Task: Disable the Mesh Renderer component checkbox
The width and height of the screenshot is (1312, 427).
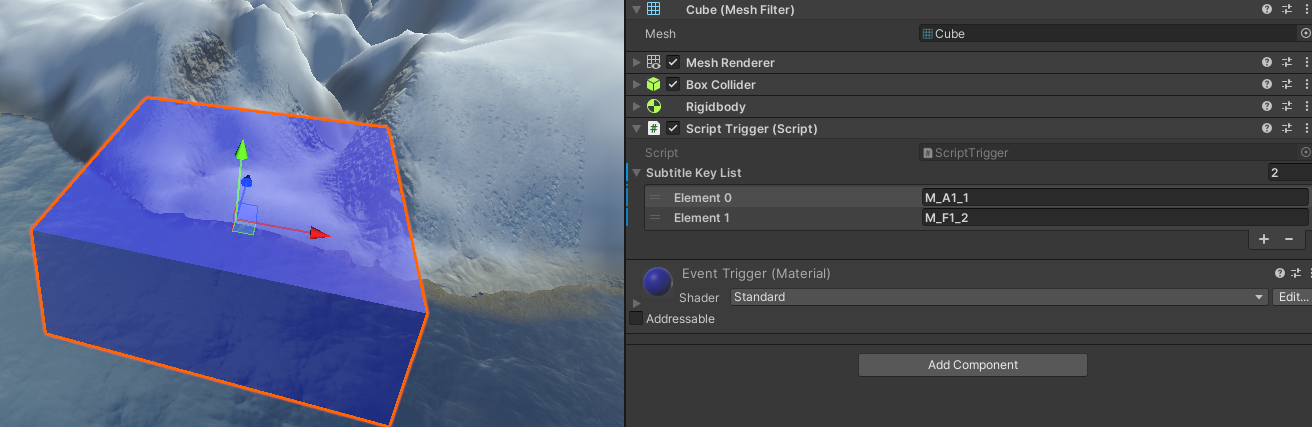Action: coord(673,62)
